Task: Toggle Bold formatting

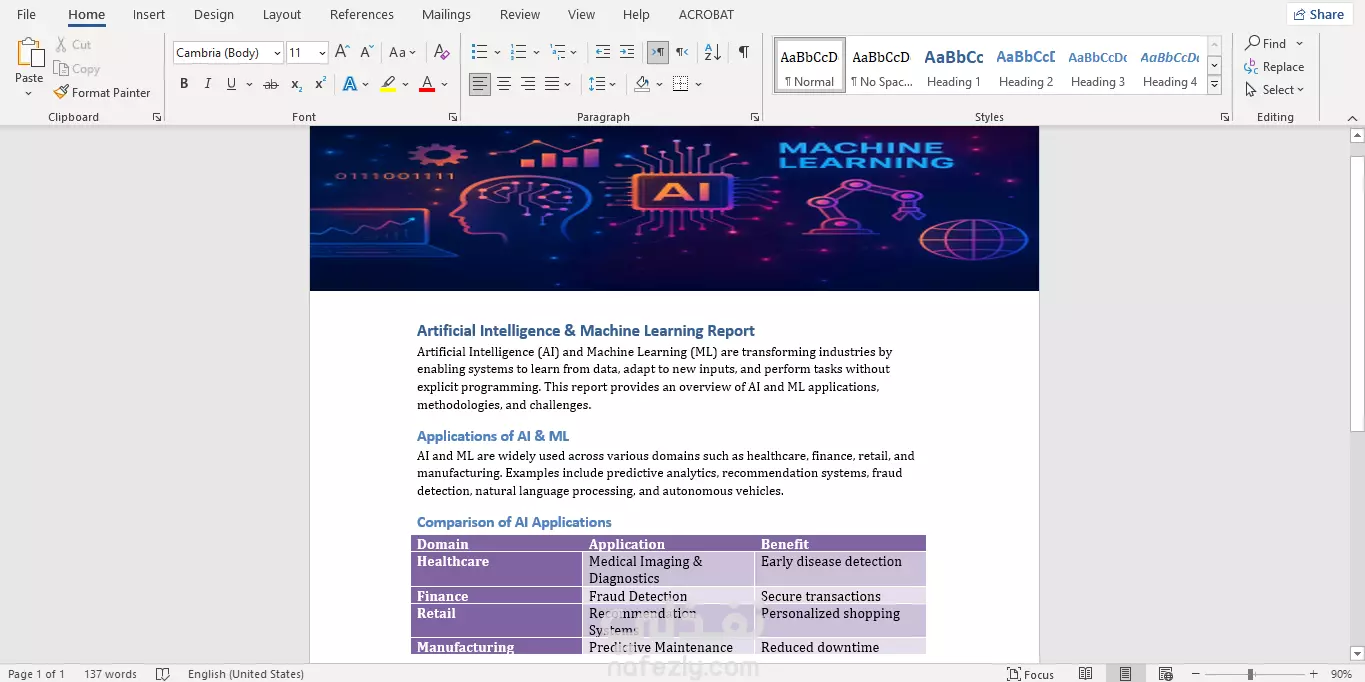Action: click(x=184, y=84)
